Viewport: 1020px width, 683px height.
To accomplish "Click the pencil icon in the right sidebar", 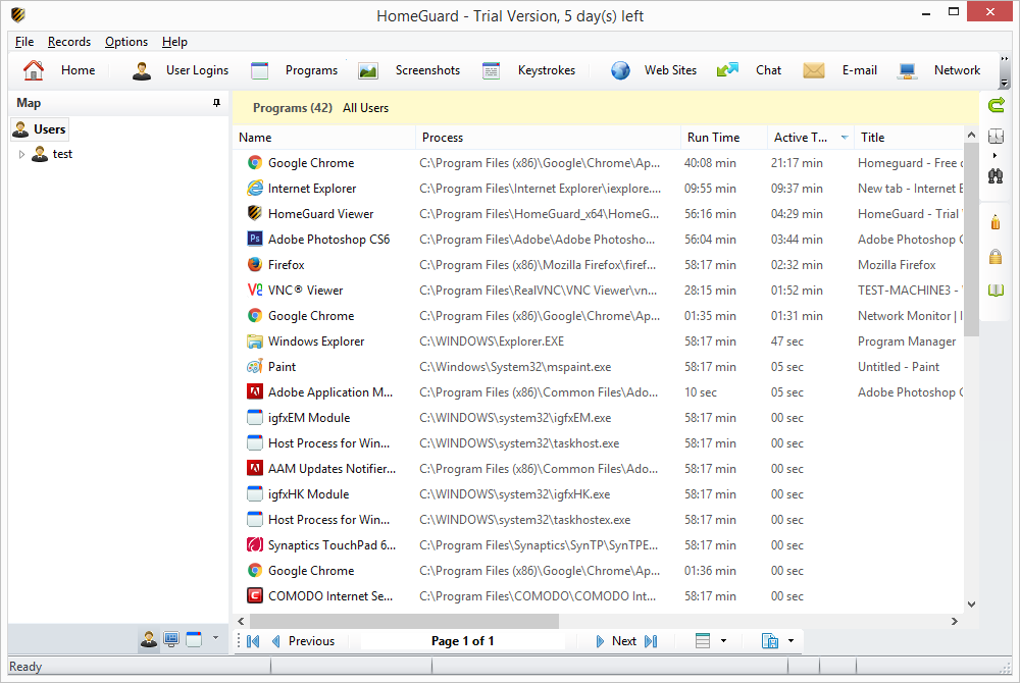I will tap(996, 222).
